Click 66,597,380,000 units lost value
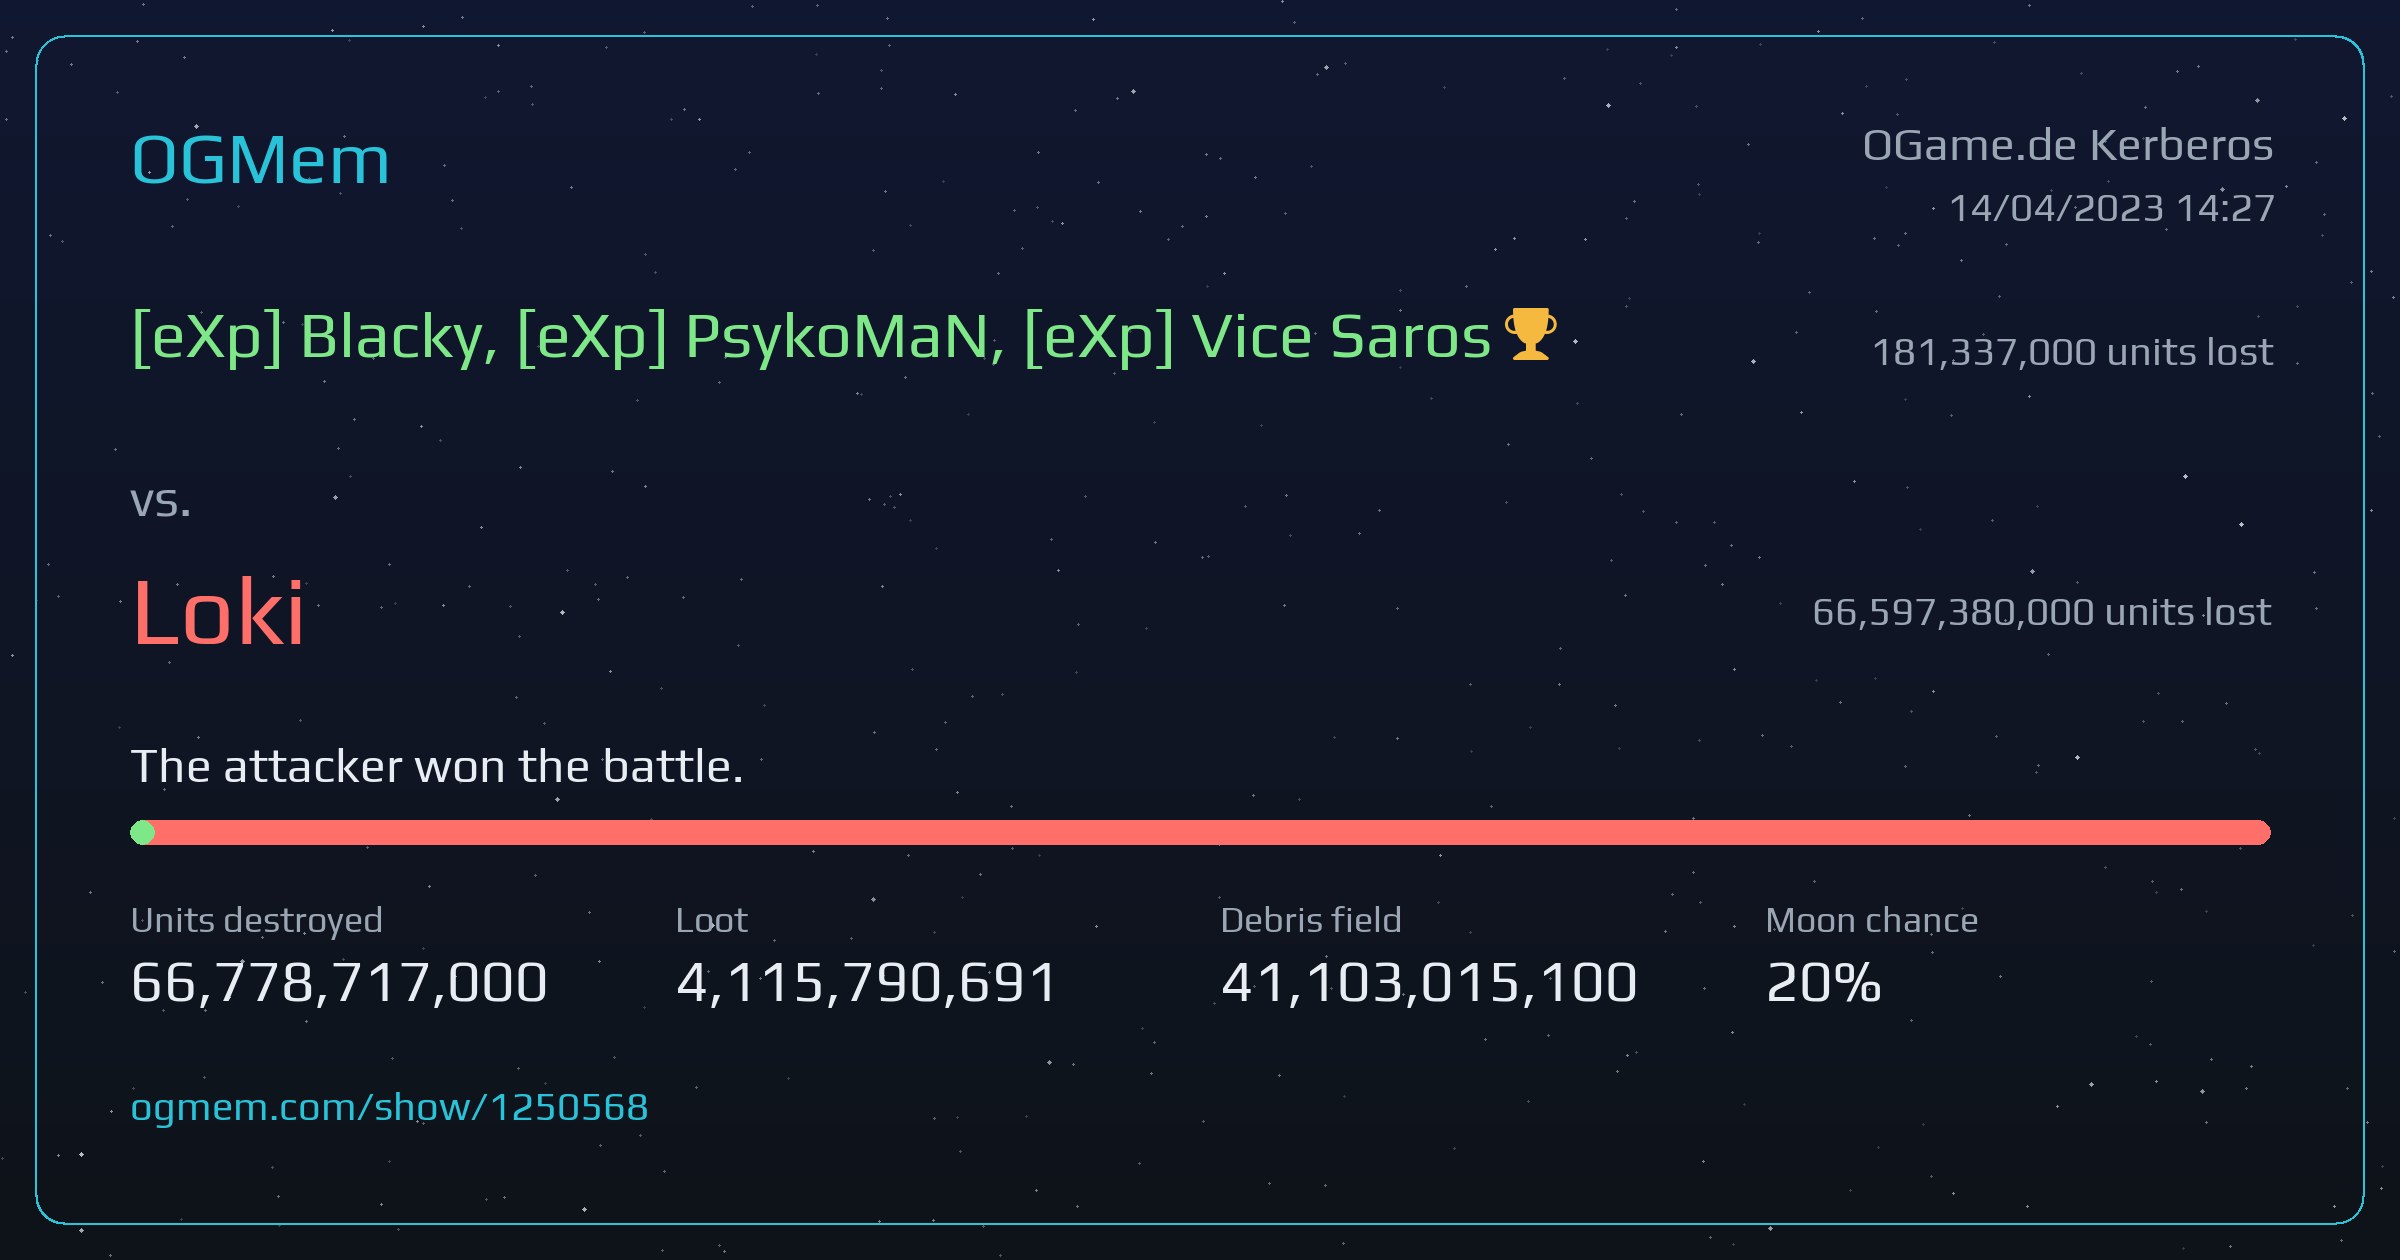Viewport: 2400px width, 1260px height. pyautogui.click(x=2042, y=612)
